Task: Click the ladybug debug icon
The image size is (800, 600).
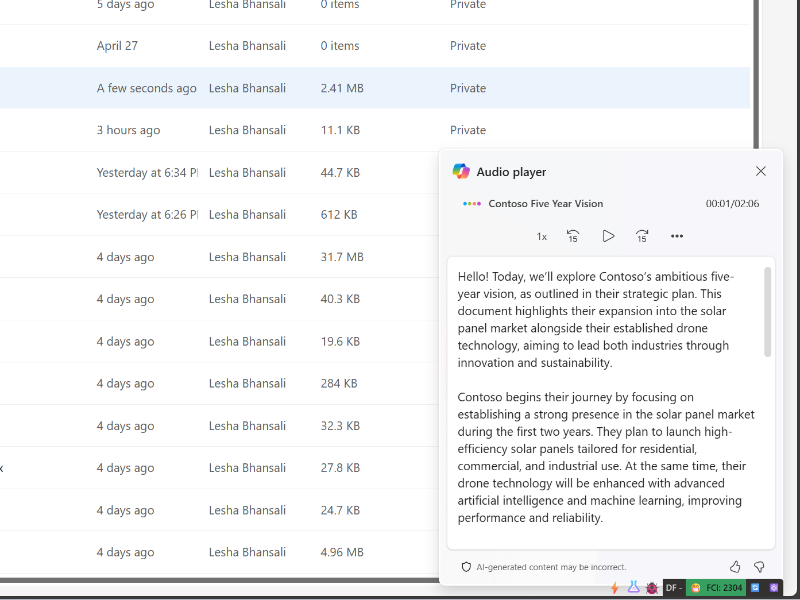Action: pos(652,588)
